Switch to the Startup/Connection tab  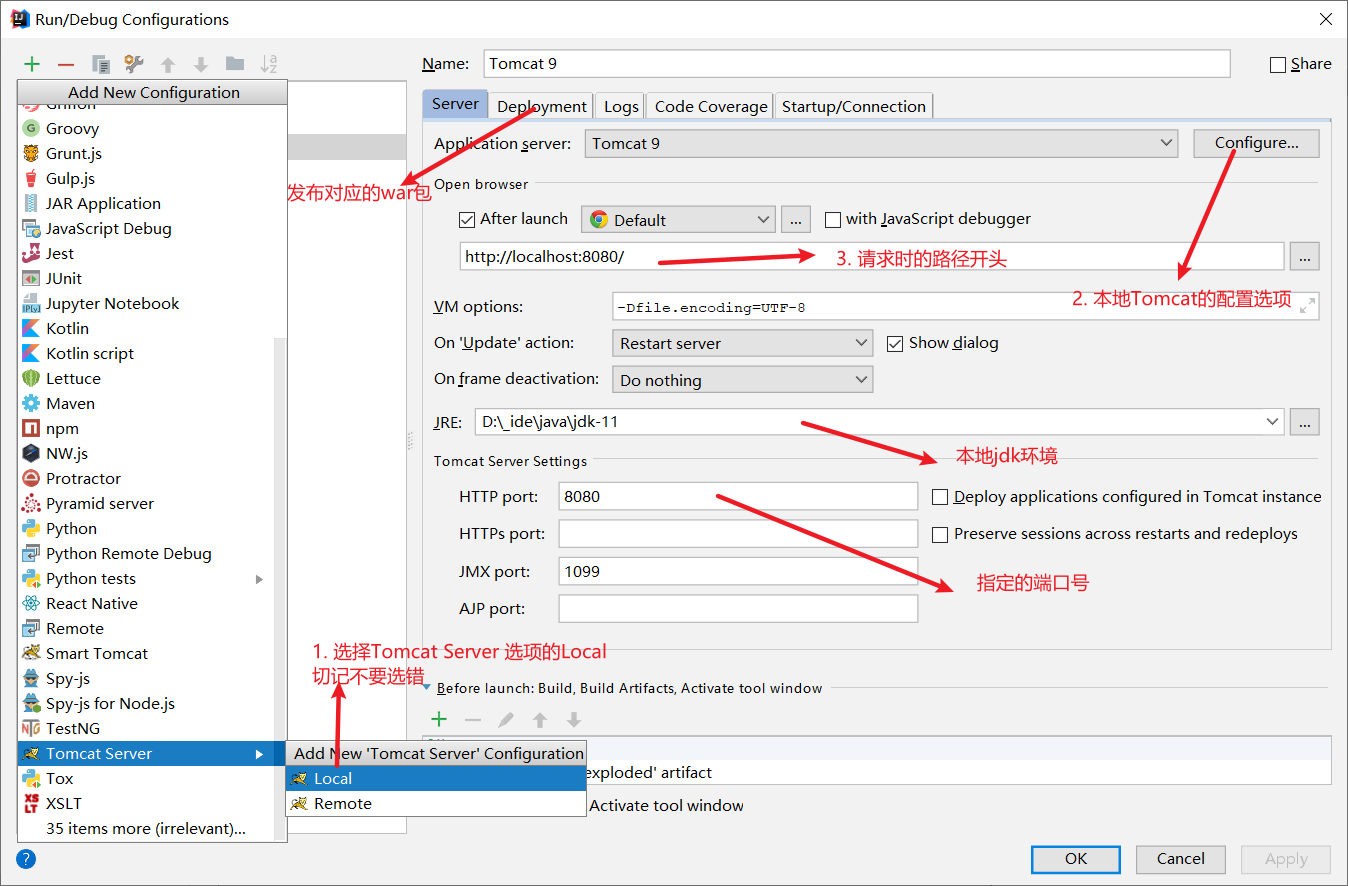854,106
